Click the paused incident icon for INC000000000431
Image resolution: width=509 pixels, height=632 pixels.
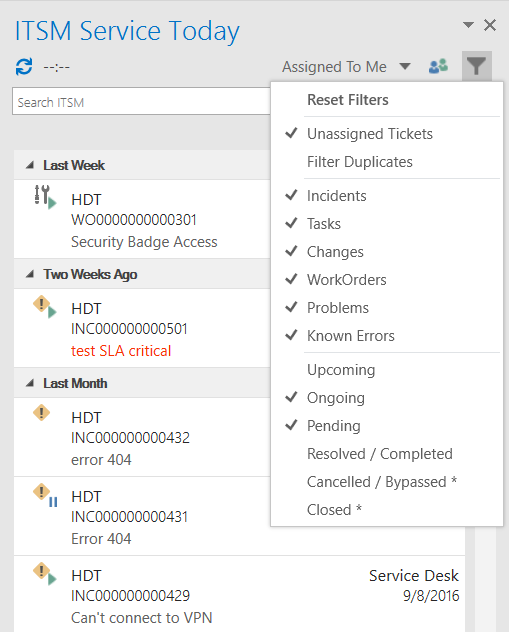pyautogui.click(x=45, y=495)
